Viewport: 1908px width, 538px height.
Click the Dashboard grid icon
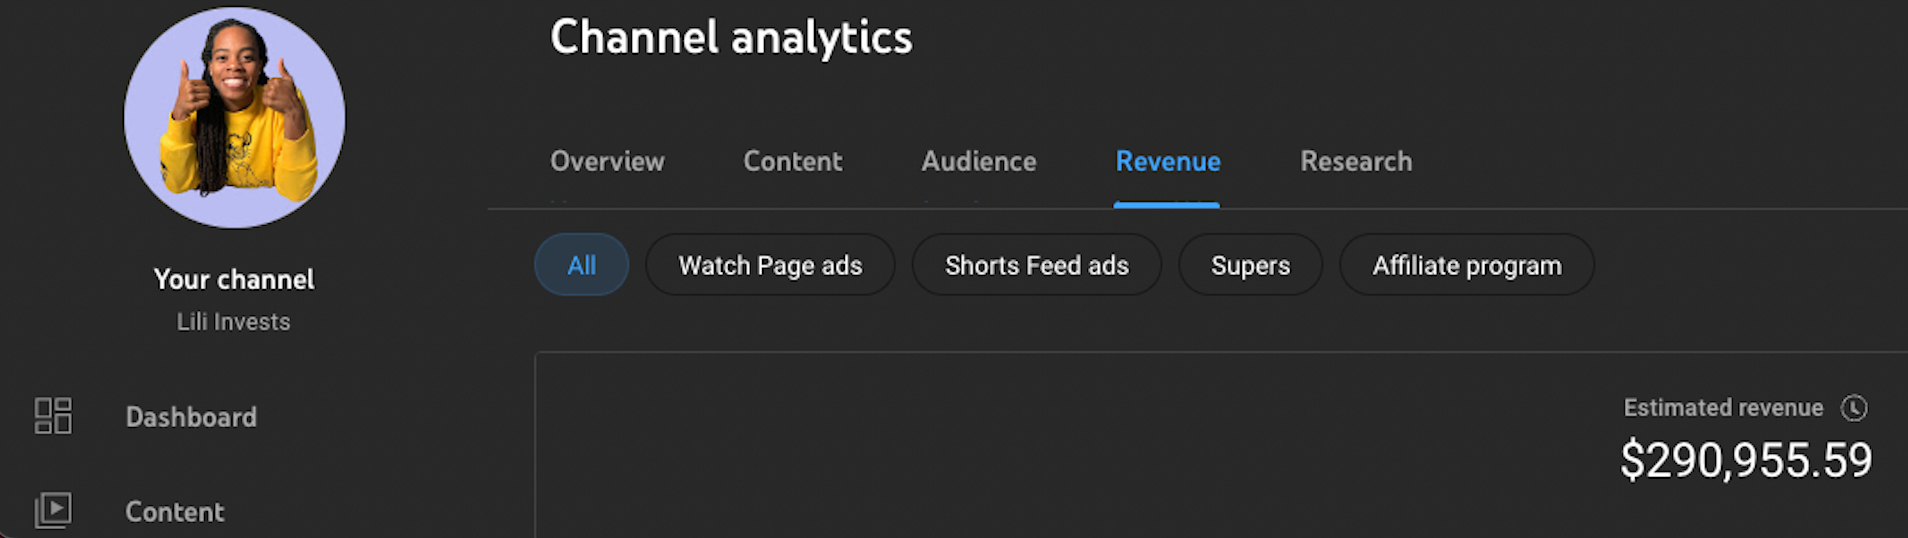tap(53, 416)
